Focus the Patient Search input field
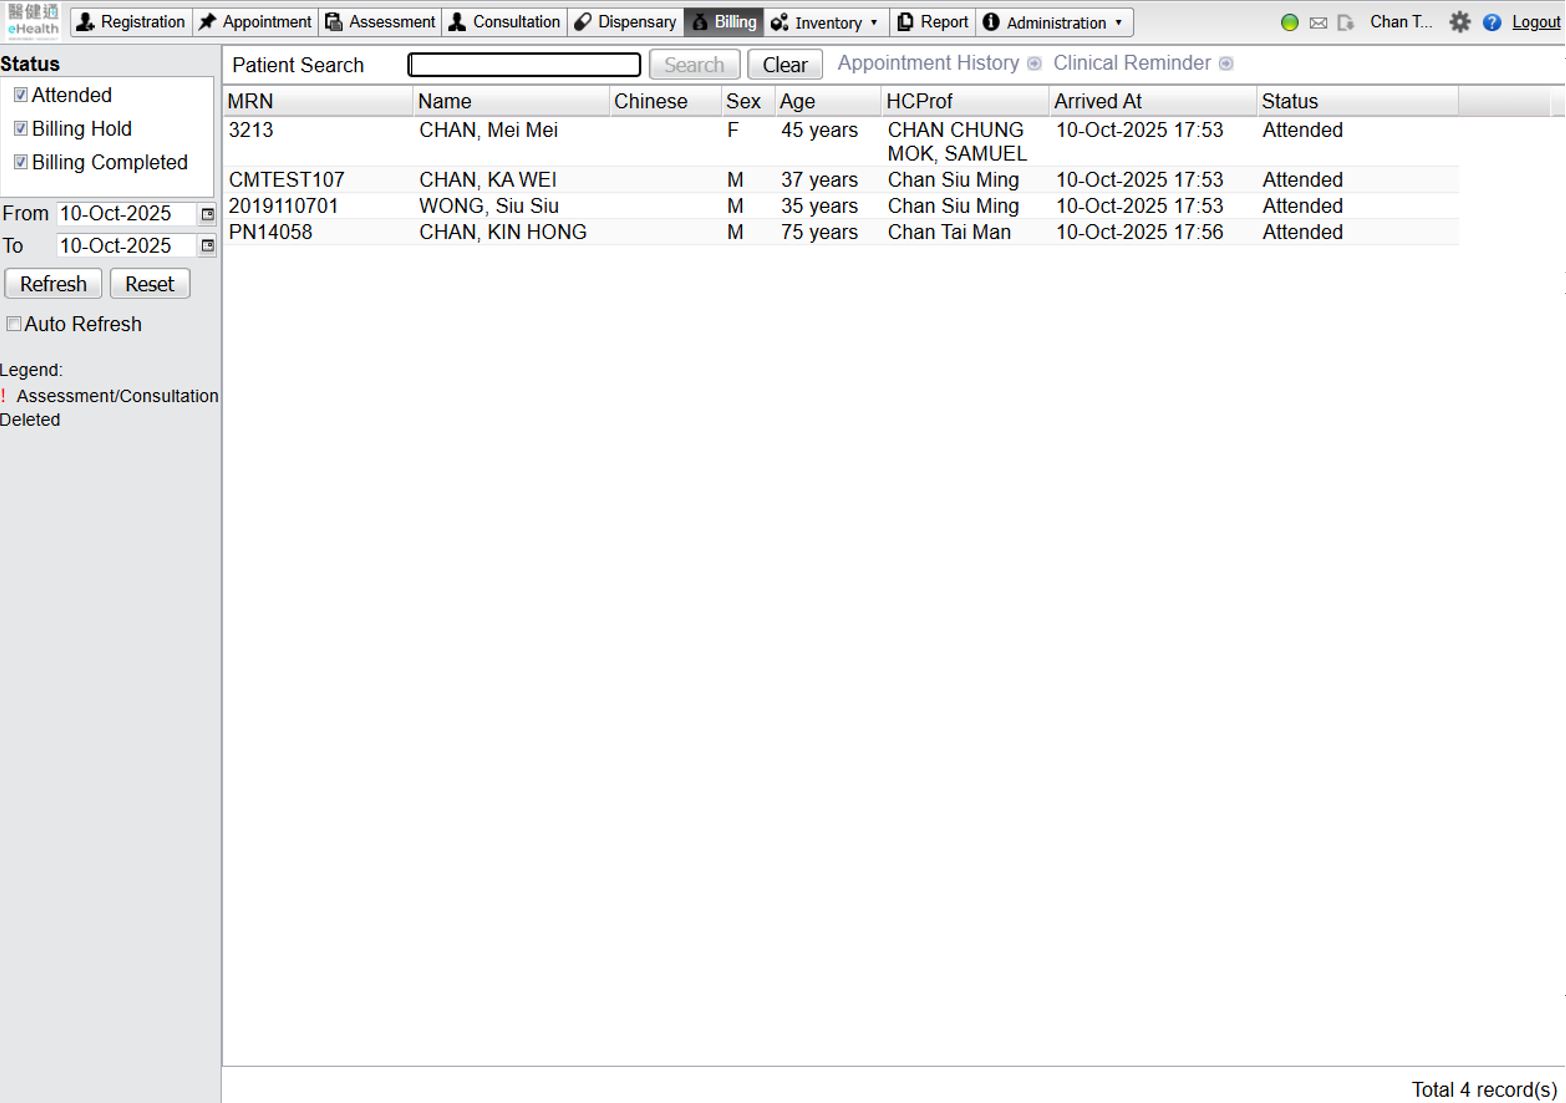The width and height of the screenshot is (1566, 1103). pos(524,65)
